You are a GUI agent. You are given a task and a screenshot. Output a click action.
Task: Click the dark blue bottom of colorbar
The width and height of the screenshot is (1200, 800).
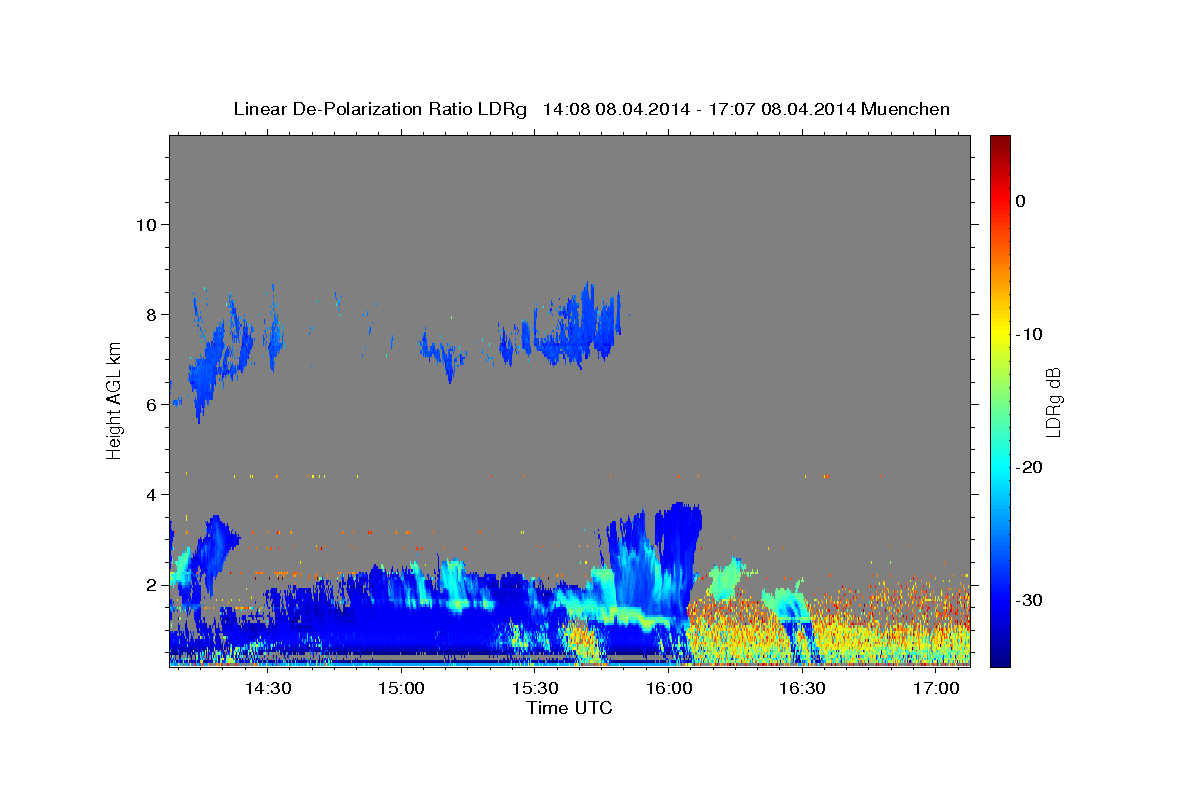(x=1000, y=658)
